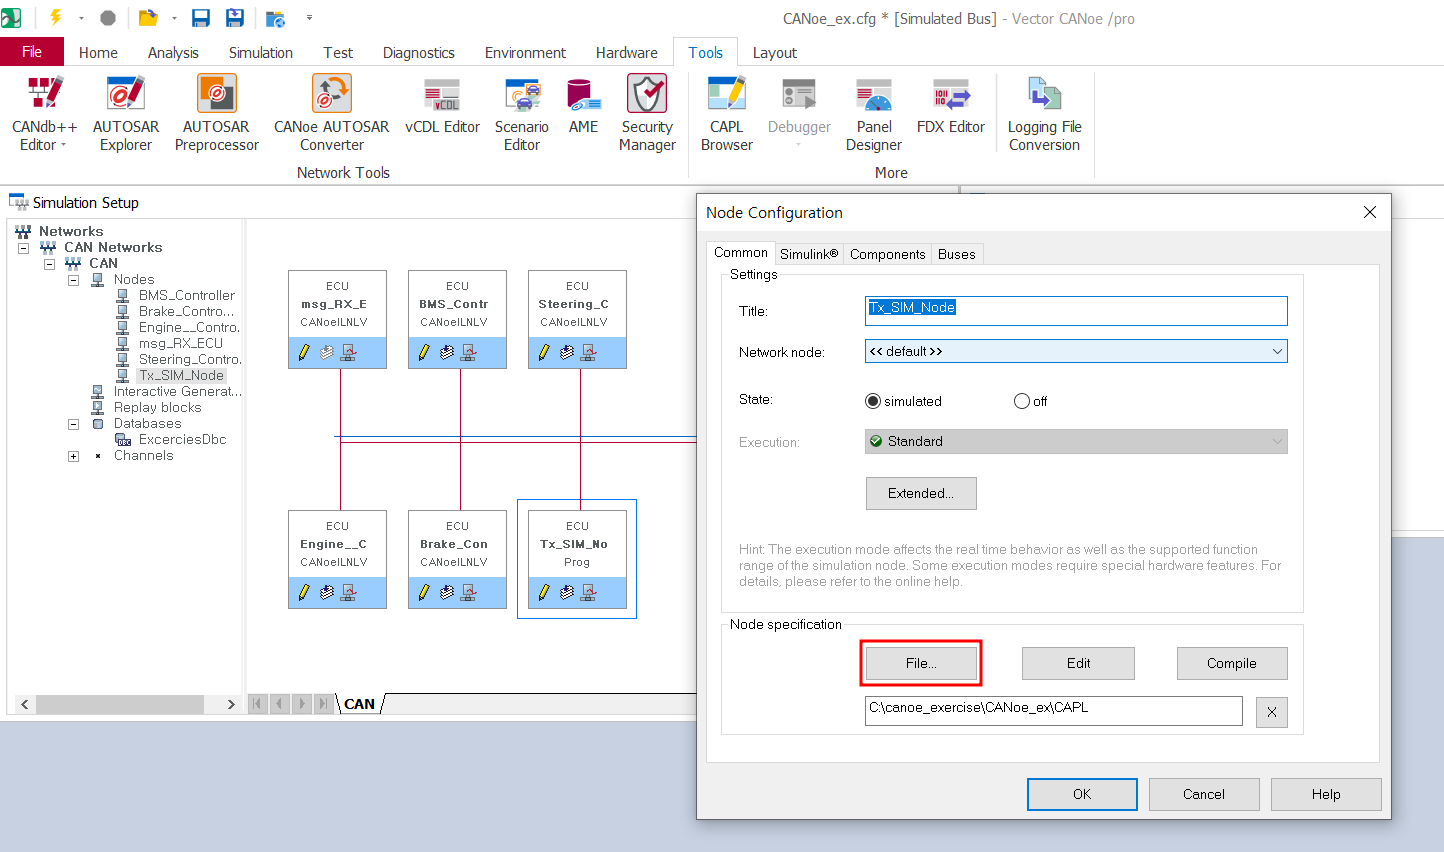
Task: Launch the Scenario Editor
Action: (x=522, y=113)
